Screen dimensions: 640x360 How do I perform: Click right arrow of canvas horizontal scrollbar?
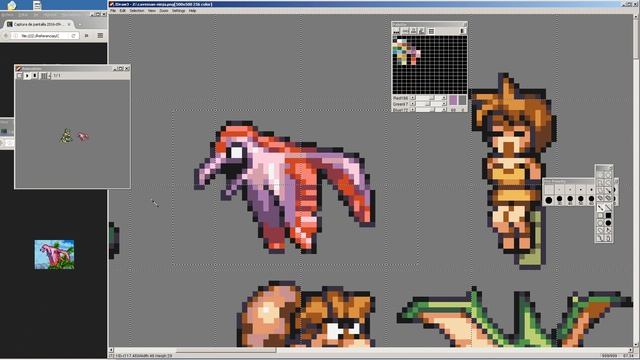[632, 350]
